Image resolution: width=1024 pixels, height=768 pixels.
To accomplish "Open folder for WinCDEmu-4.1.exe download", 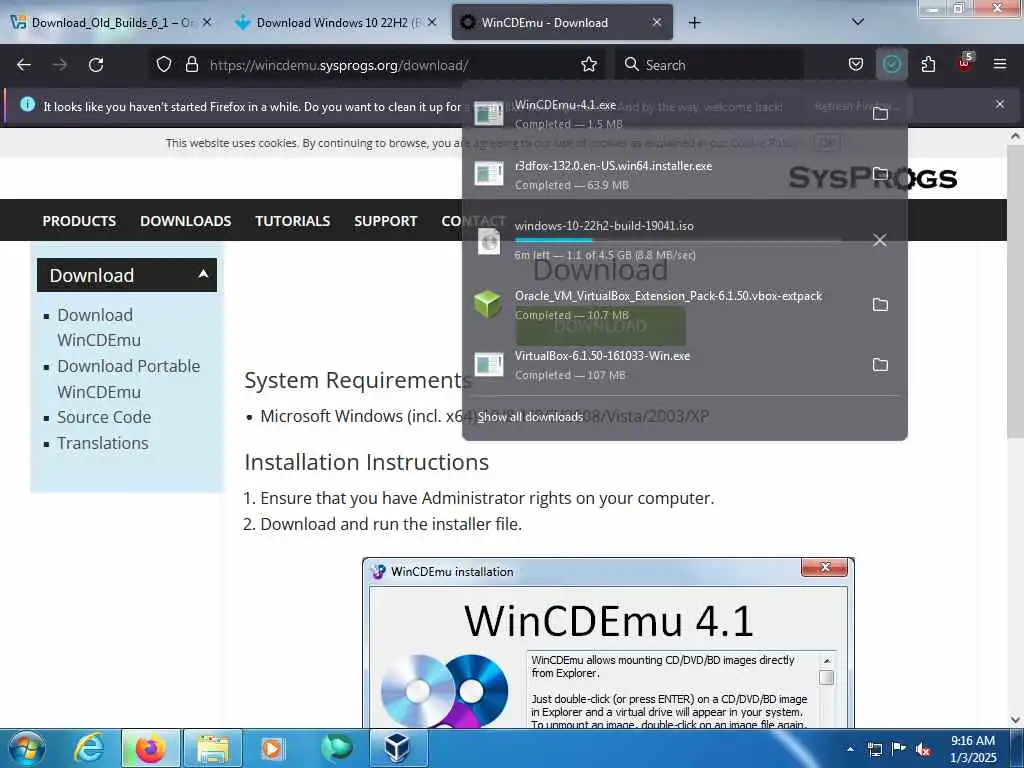I will [x=880, y=114].
